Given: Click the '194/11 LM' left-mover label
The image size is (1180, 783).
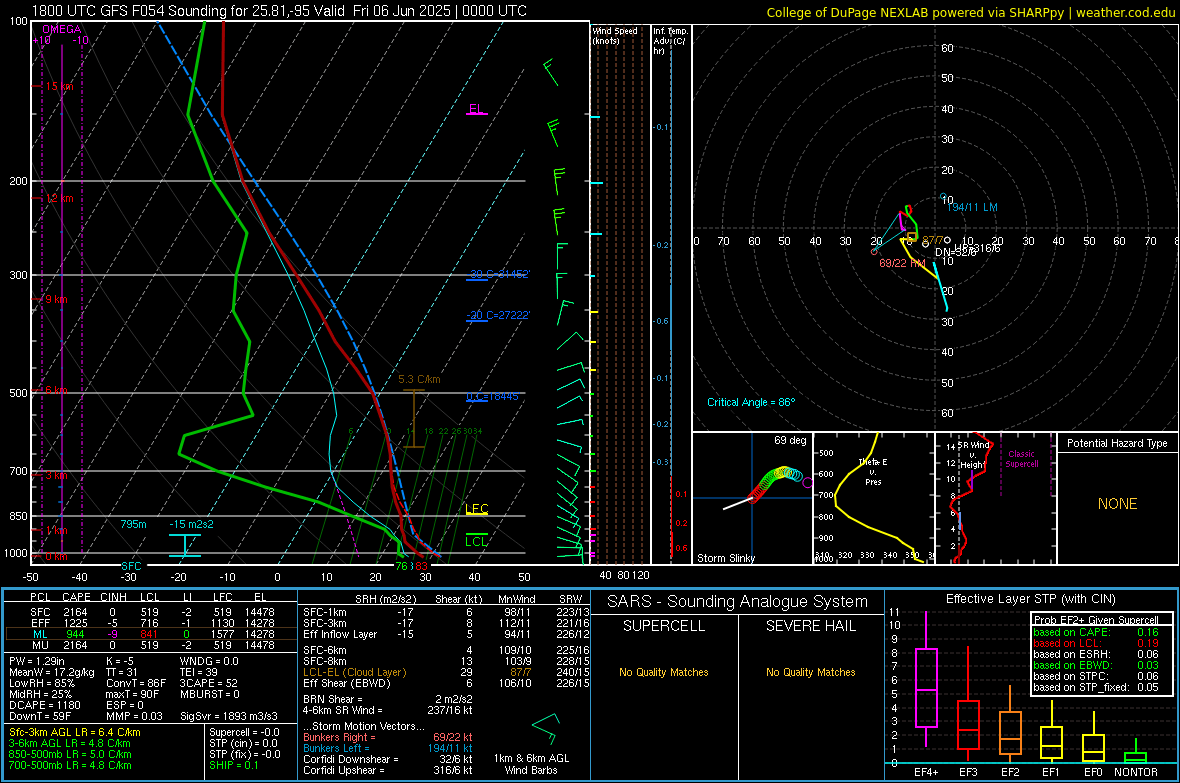Looking at the screenshot, I should point(972,207).
